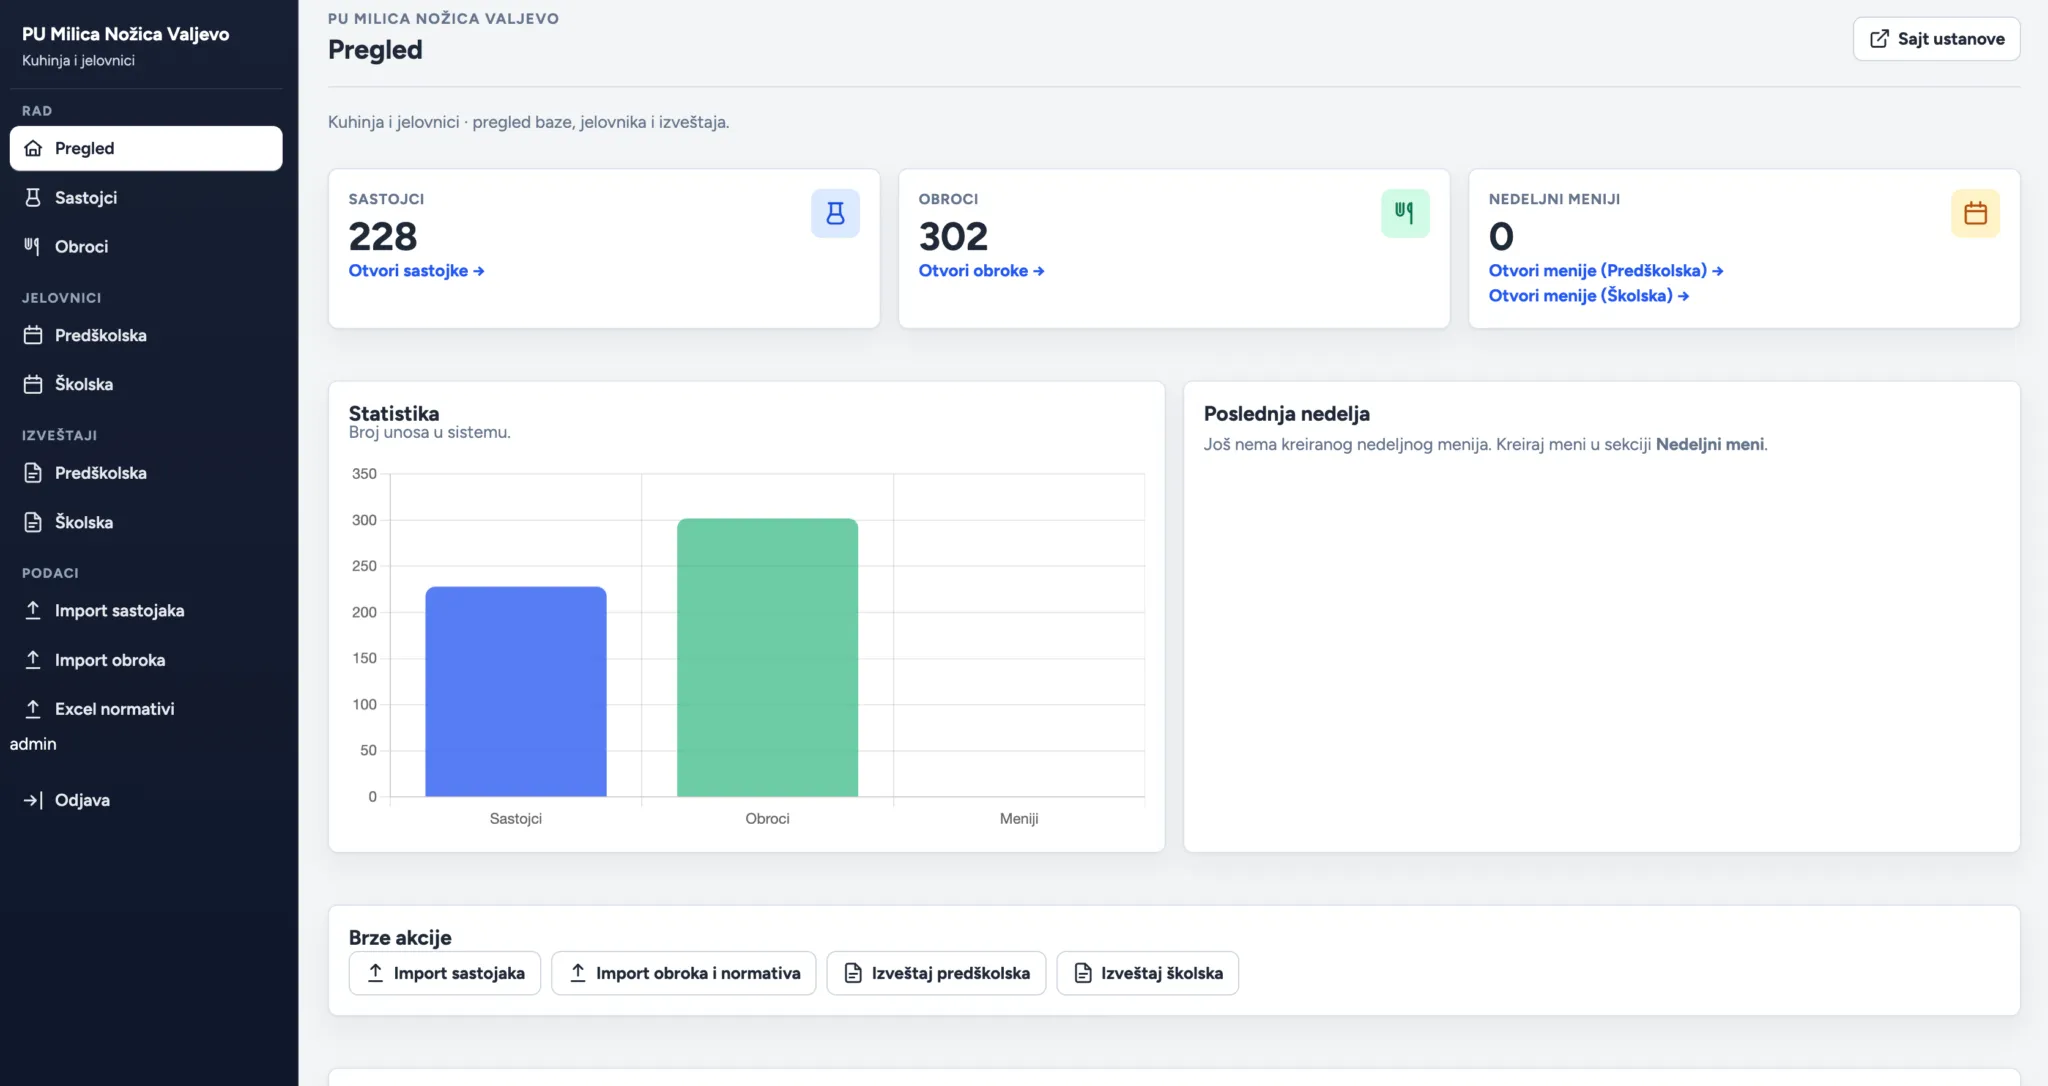This screenshot has height=1086, width=2048.
Task: Click Odjava to log out
Action: click(x=146, y=800)
